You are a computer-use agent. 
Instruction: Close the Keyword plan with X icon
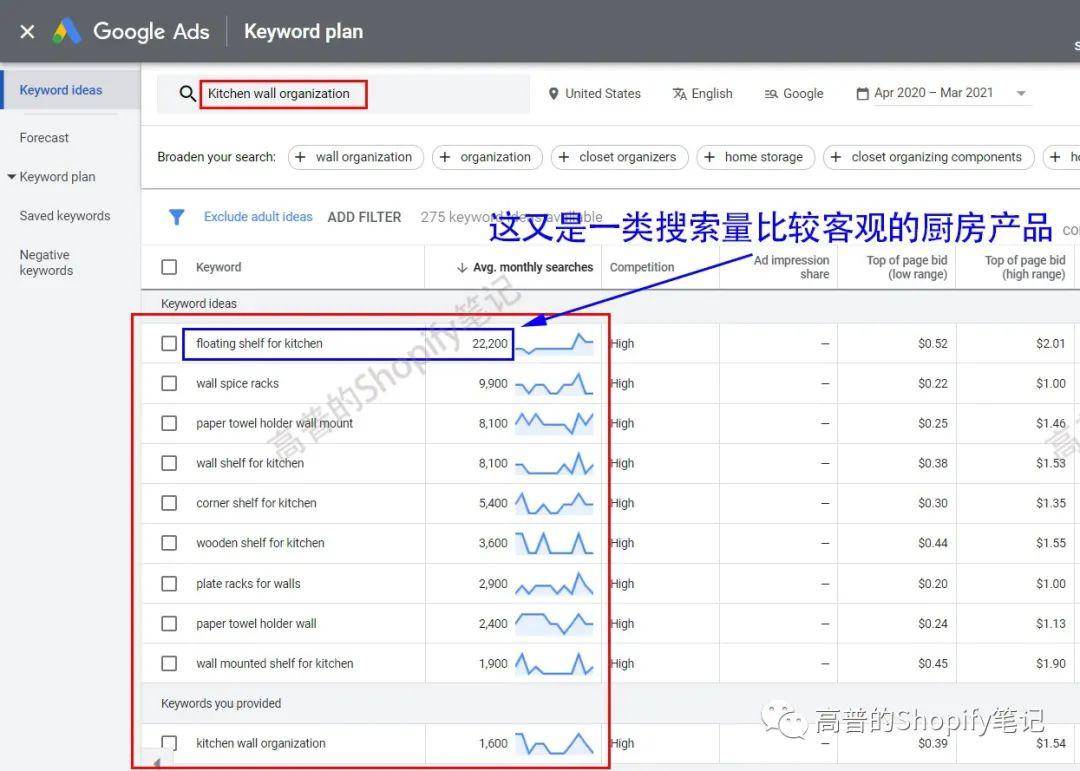[27, 32]
